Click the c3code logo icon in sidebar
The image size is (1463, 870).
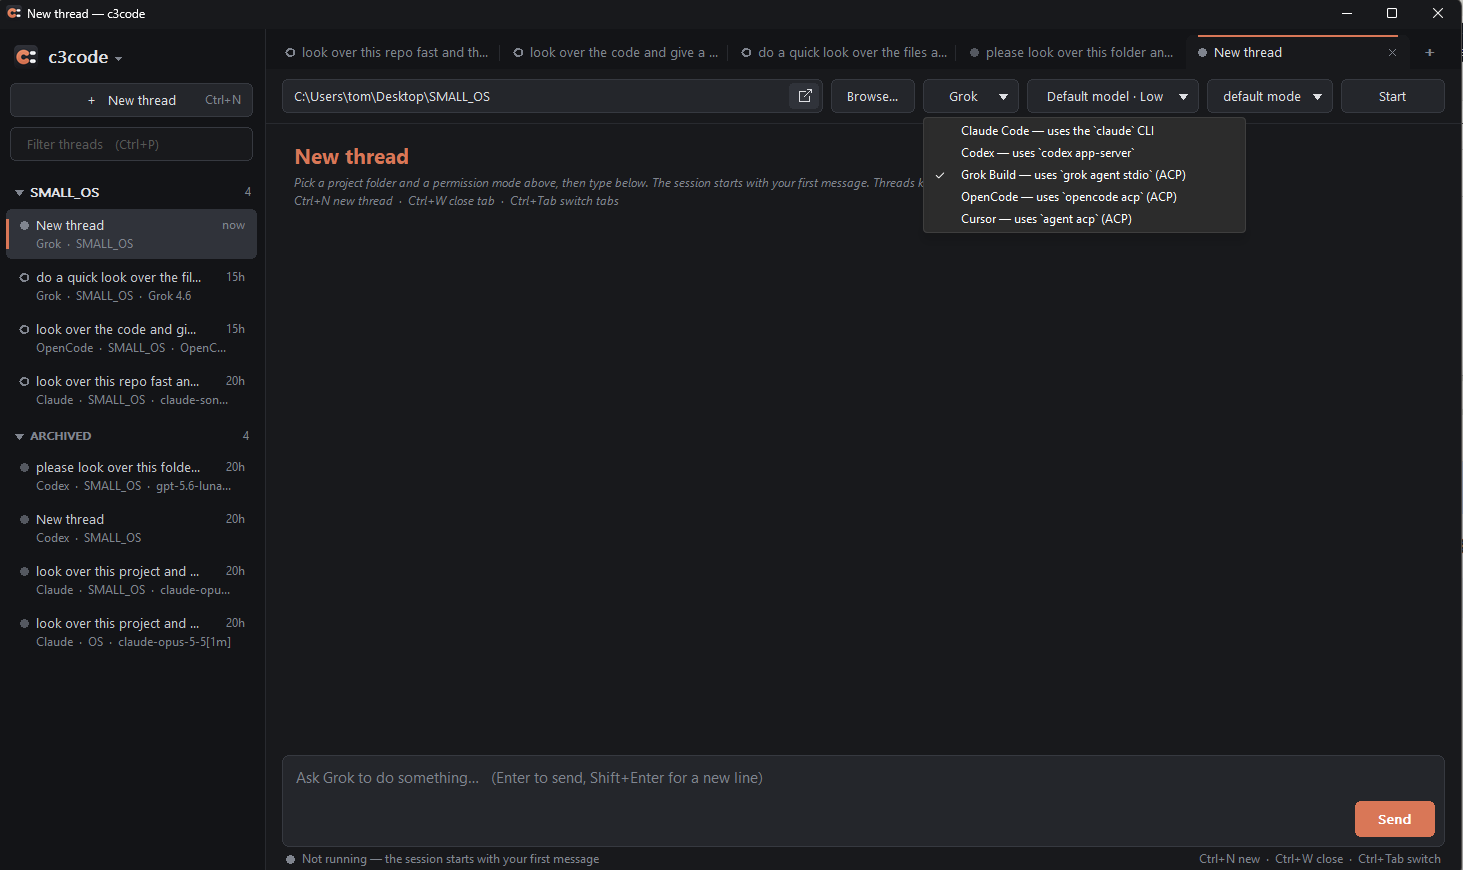coord(27,57)
